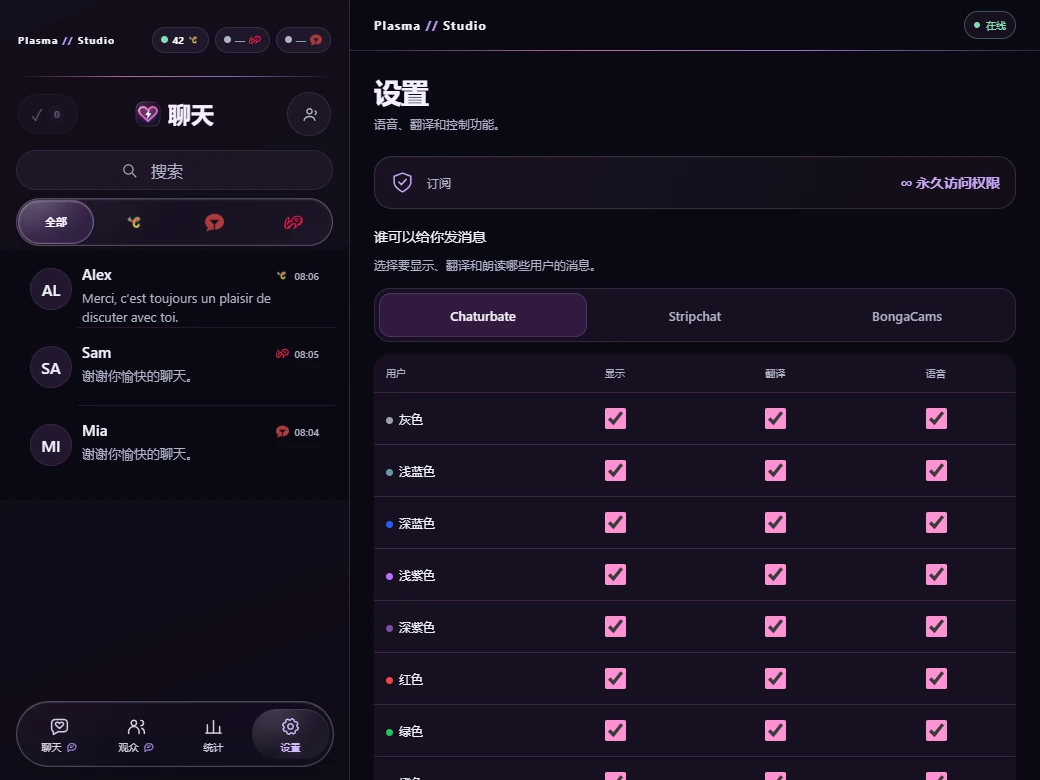This screenshot has width=1040, height=780.
Task: Open the 统计 tab in bottom navigation
Action: (213, 734)
